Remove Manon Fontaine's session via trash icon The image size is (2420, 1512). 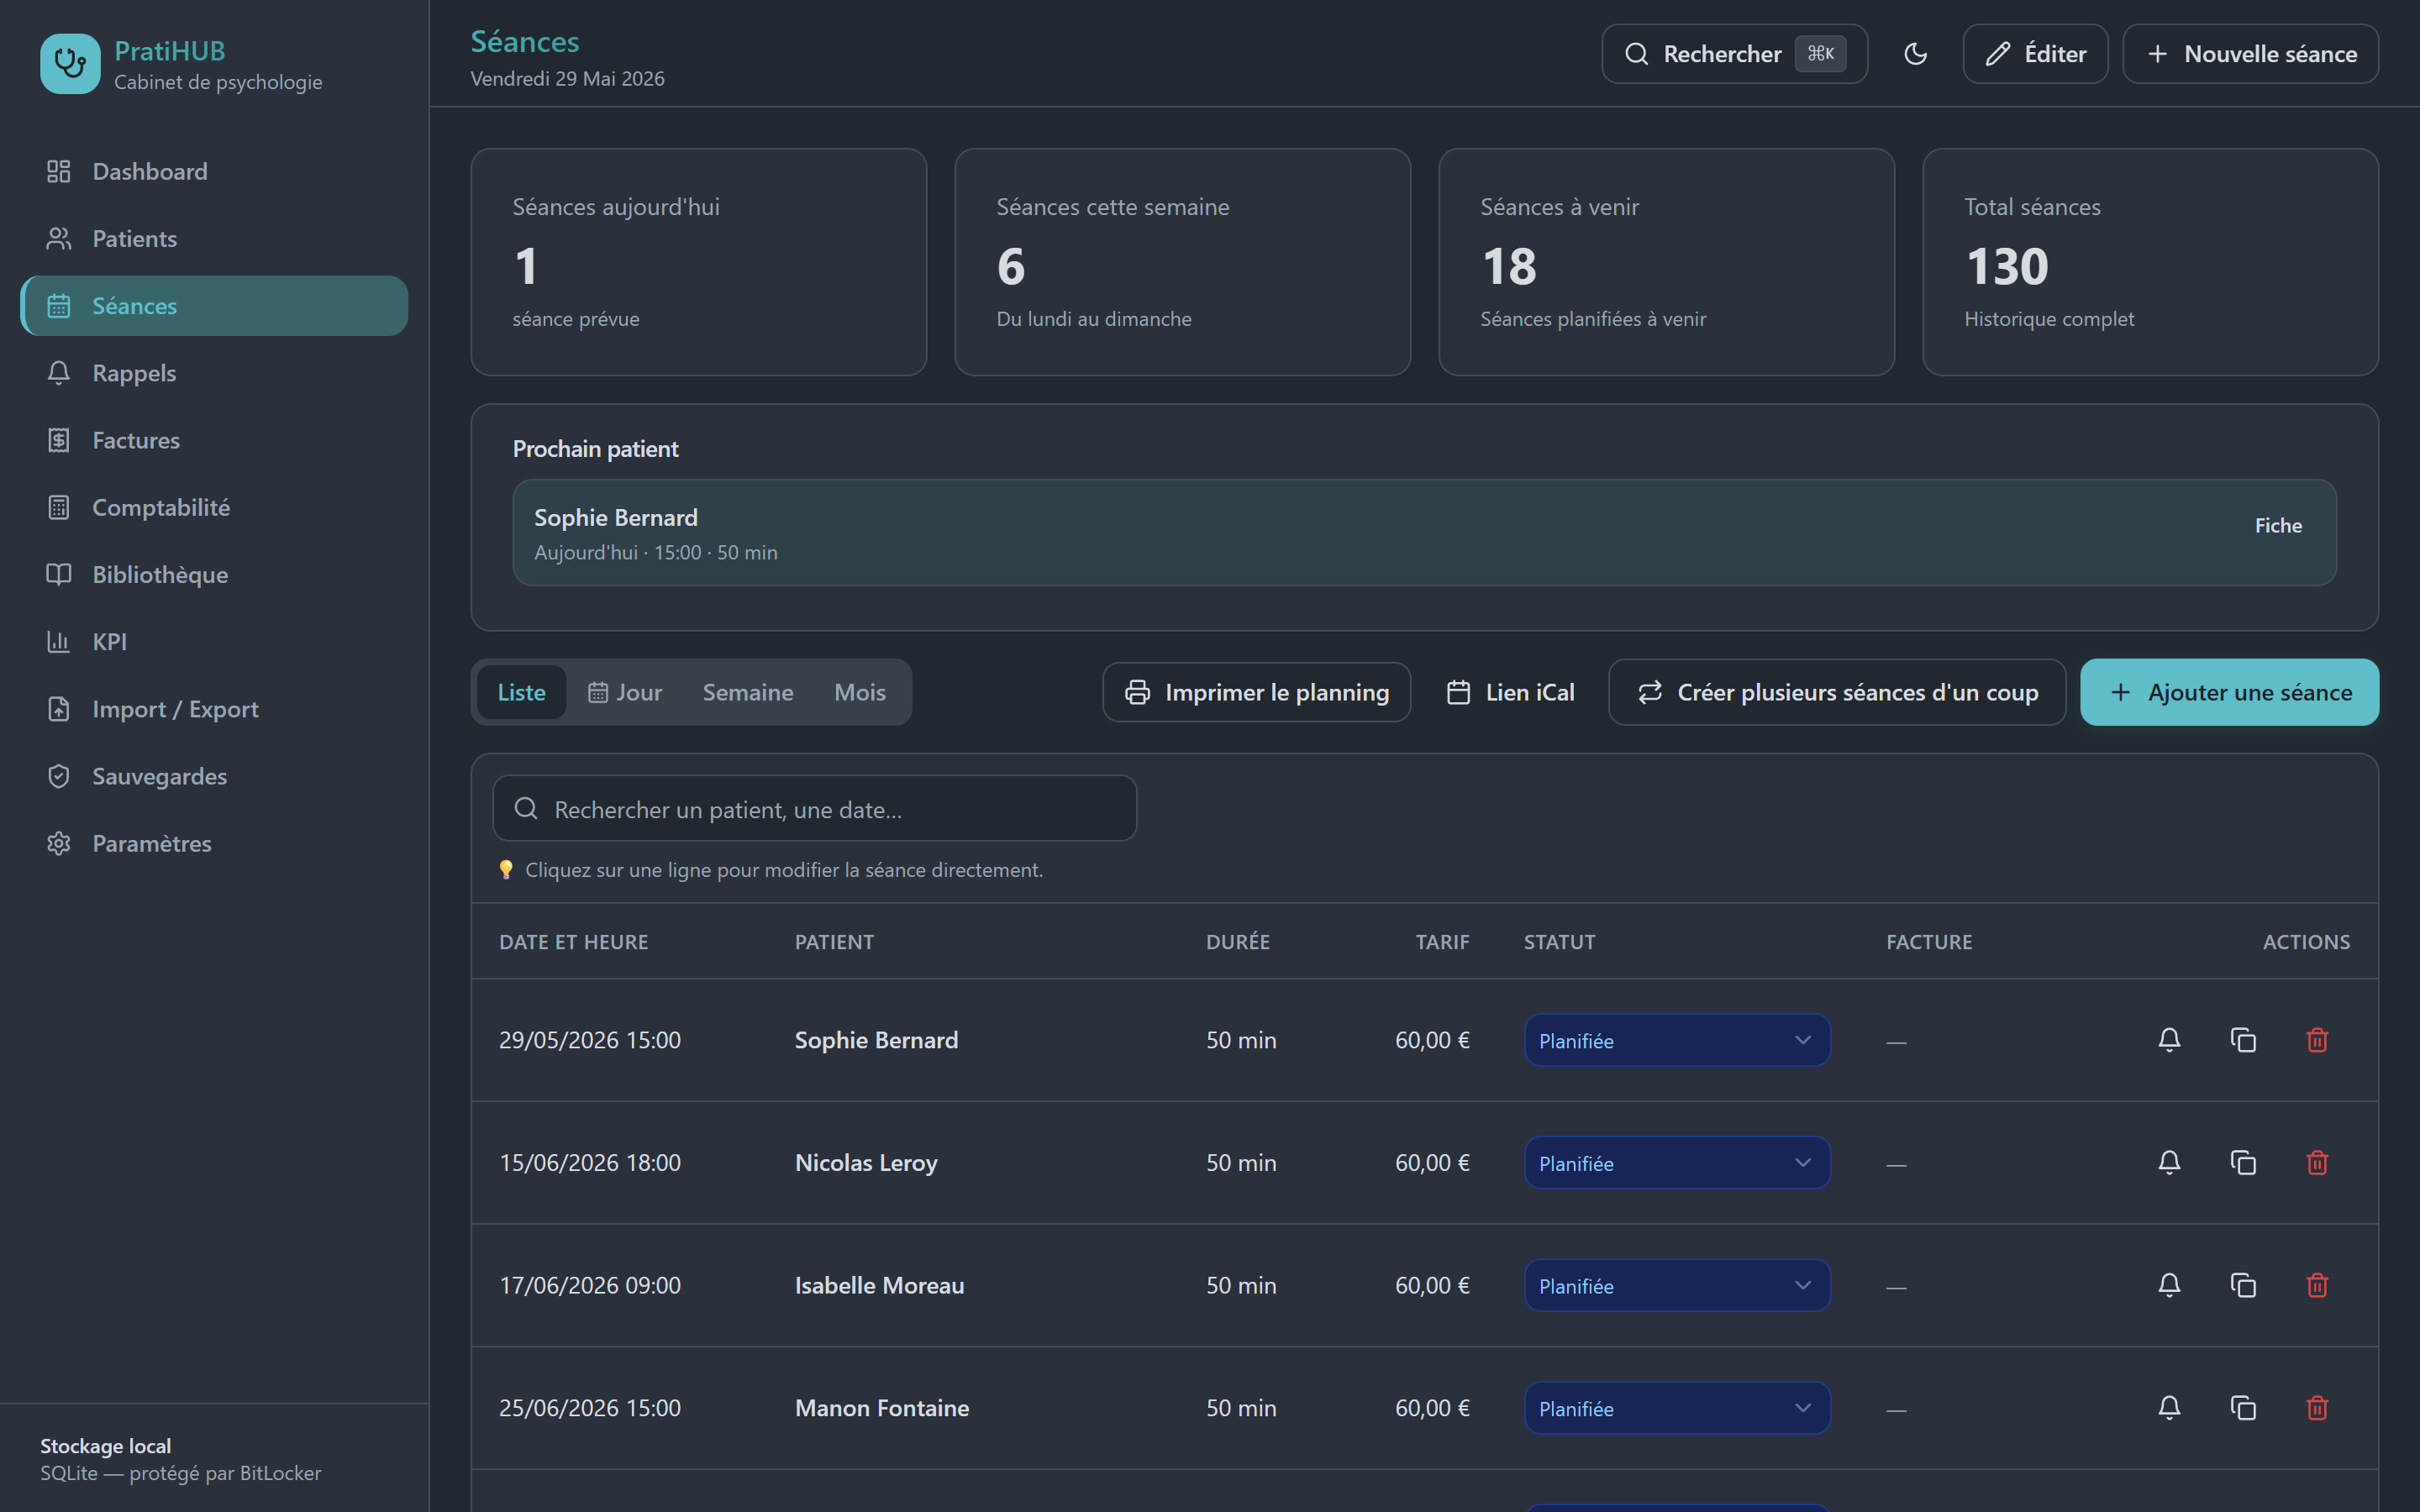pyautogui.click(x=2317, y=1408)
